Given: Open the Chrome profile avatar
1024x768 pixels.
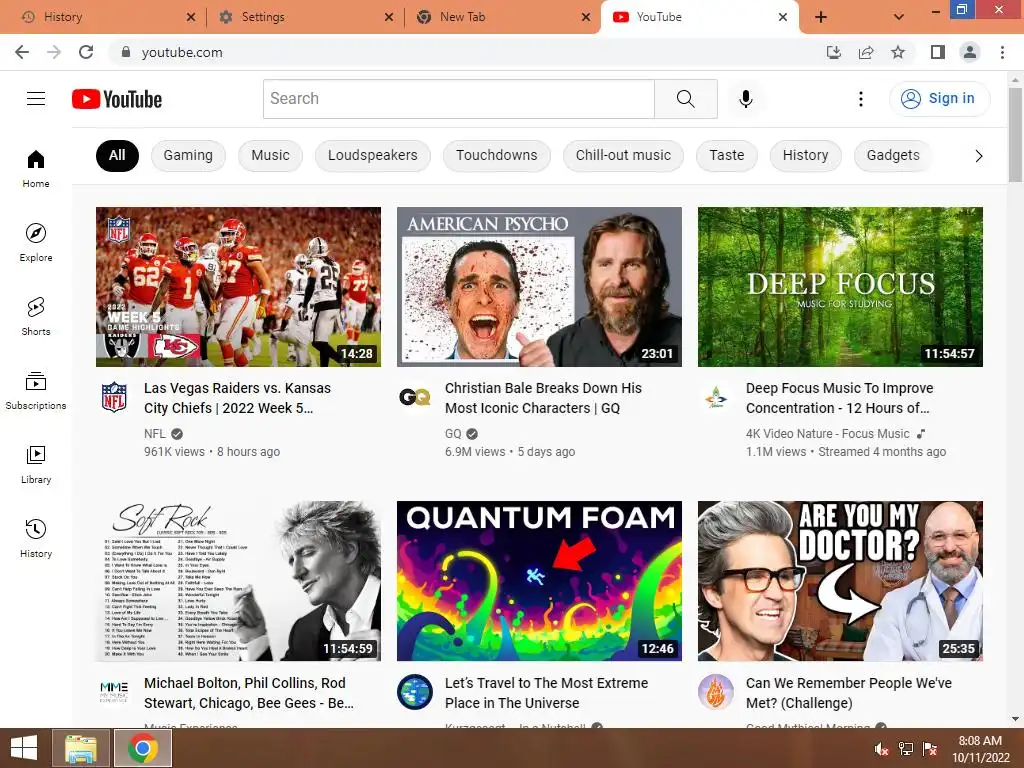Looking at the screenshot, I should pos(970,52).
